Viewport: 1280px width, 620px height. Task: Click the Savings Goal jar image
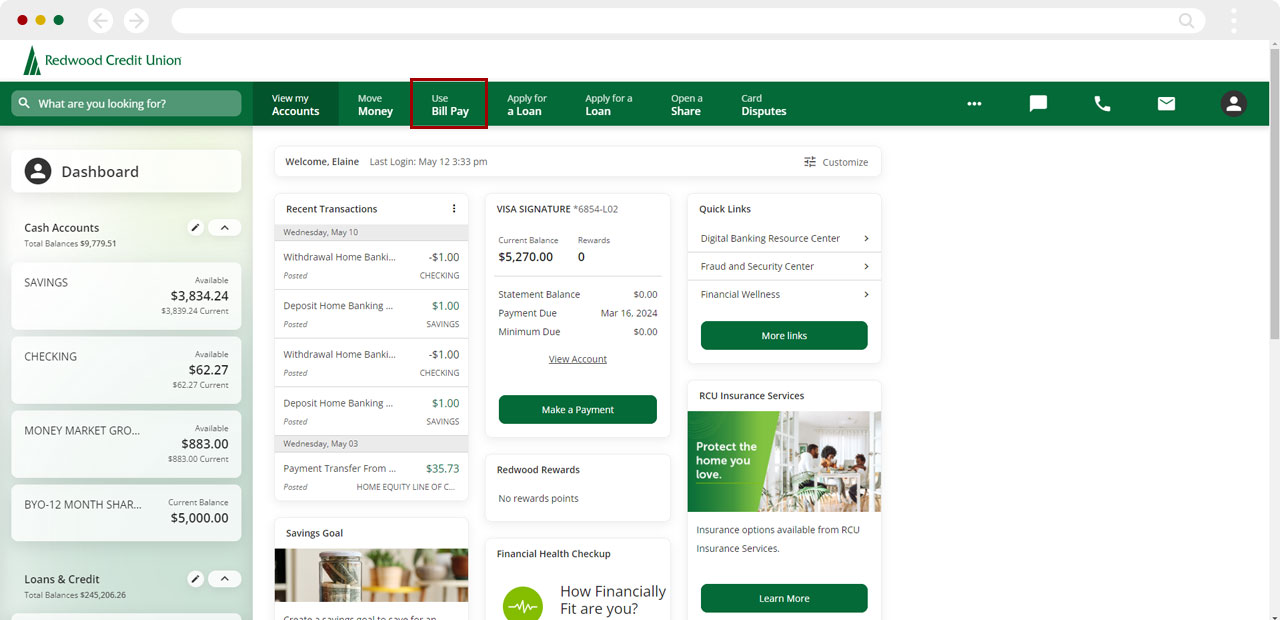click(x=371, y=575)
